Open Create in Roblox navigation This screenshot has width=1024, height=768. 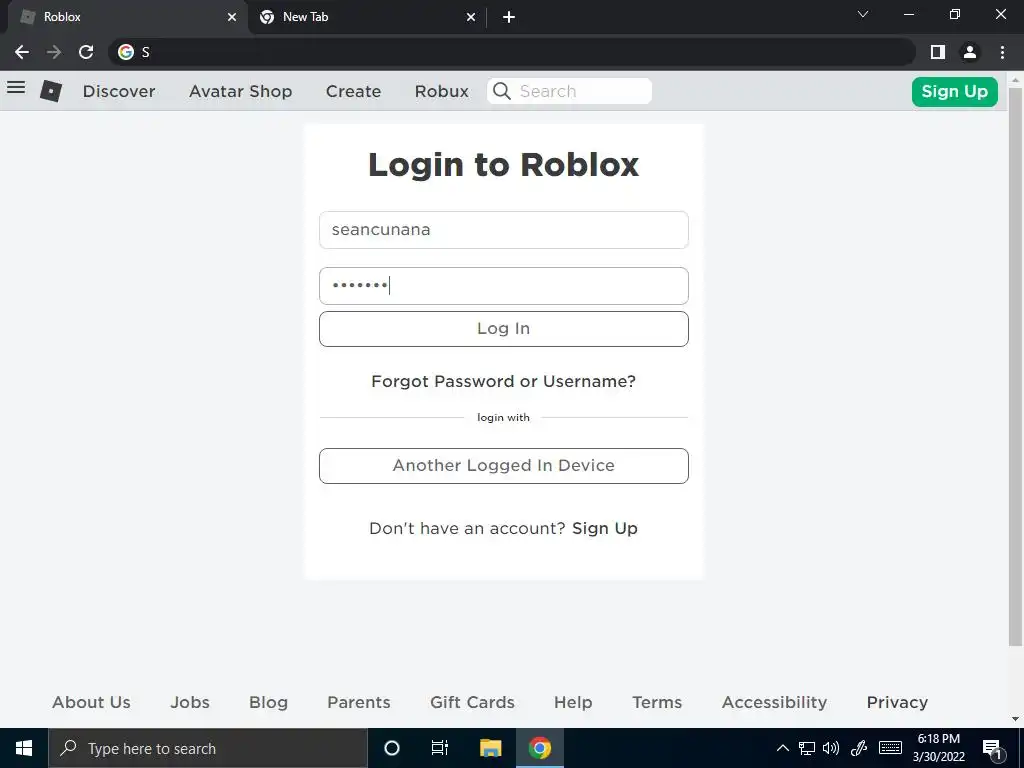pyautogui.click(x=353, y=91)
